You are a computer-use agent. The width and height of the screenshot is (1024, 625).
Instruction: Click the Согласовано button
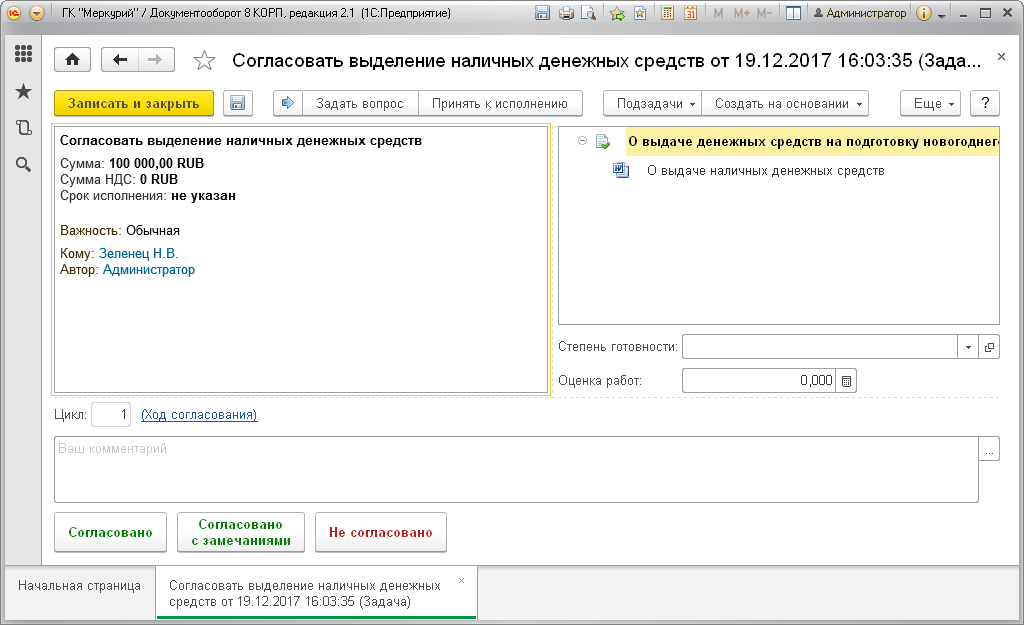point(110,532)
